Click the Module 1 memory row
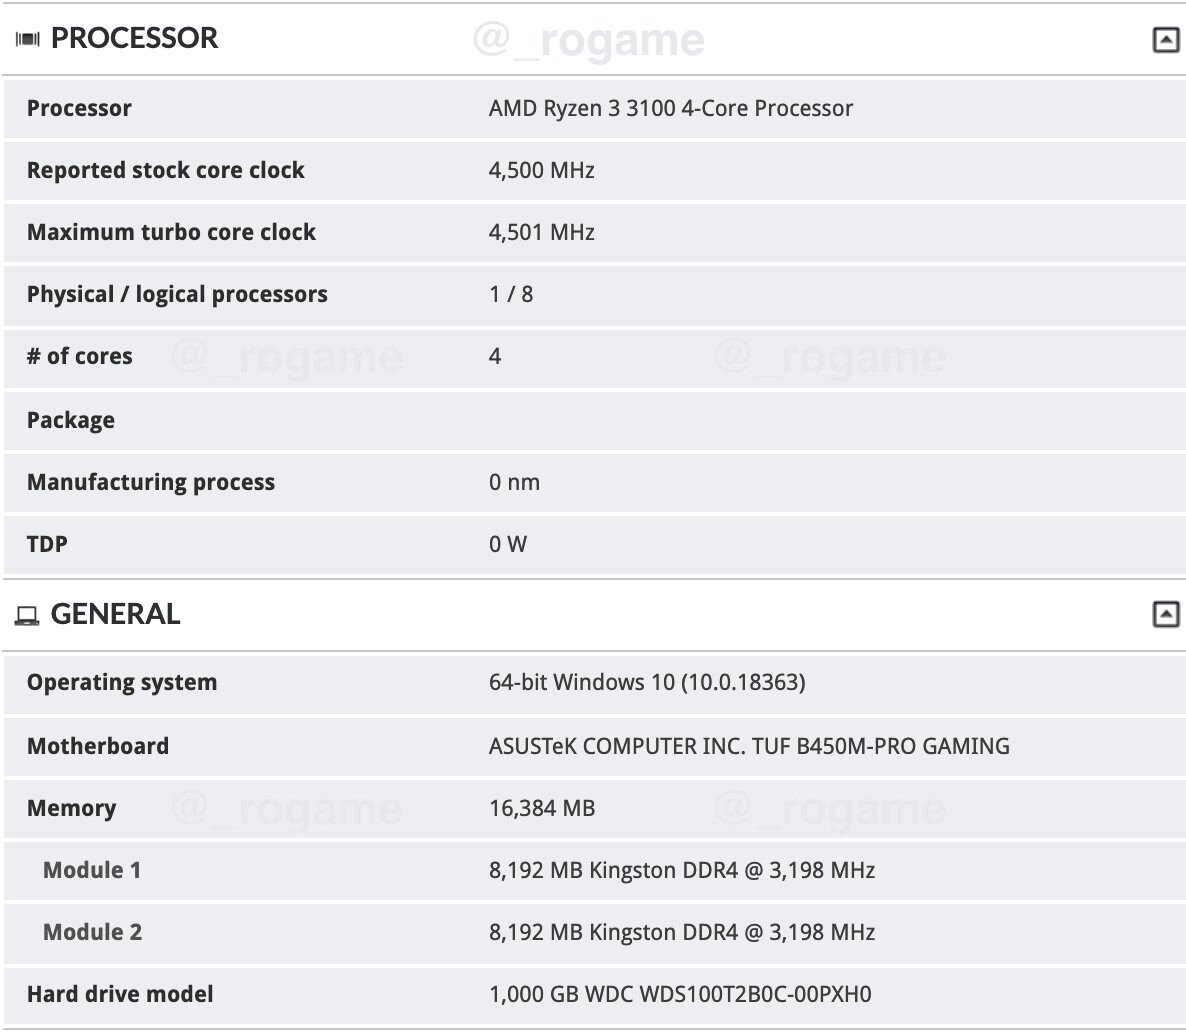The height and width of the screenshot is (1032, 1186). click(595, 870)
